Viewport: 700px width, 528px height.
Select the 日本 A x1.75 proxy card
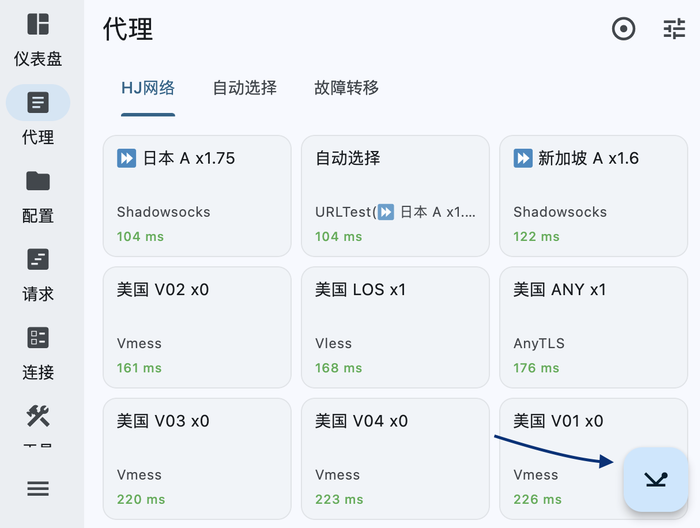point(197,195)
